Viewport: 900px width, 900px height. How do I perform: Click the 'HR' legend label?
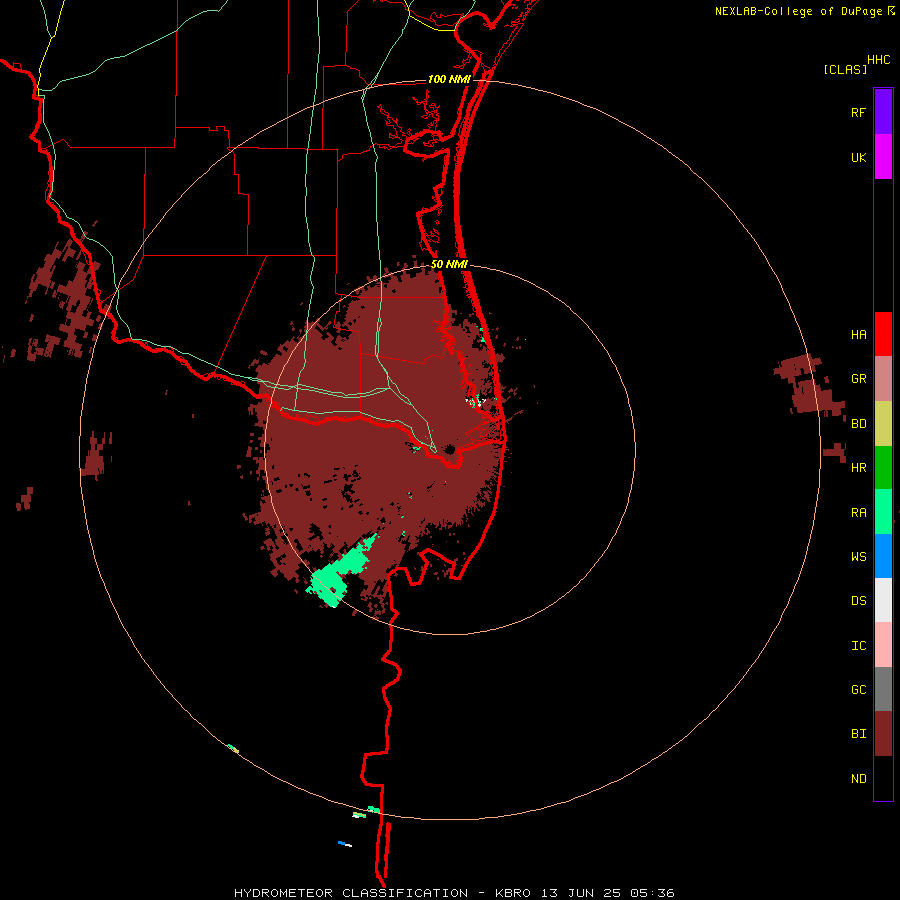click(x=859, y=468)
